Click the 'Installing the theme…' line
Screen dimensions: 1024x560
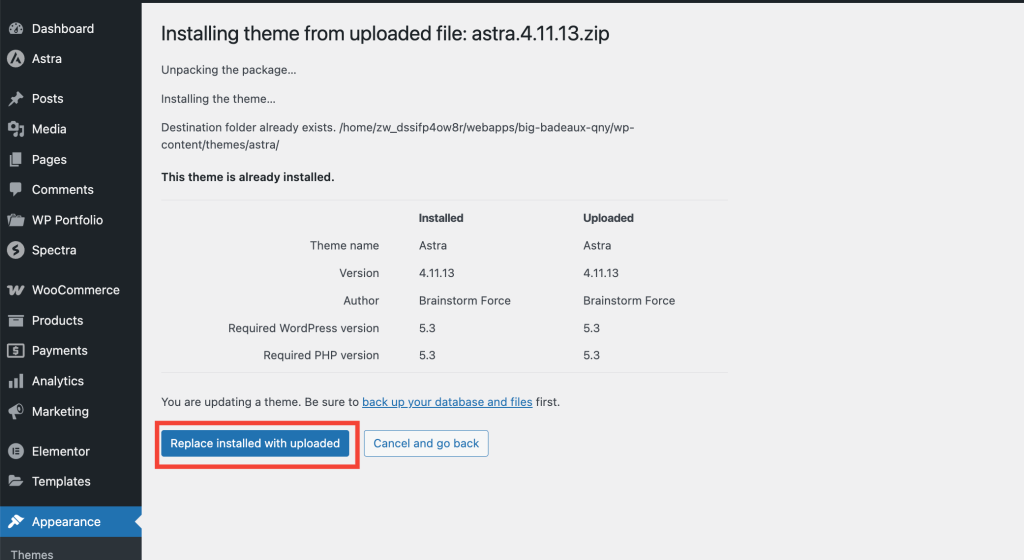[x=218, y=99]
